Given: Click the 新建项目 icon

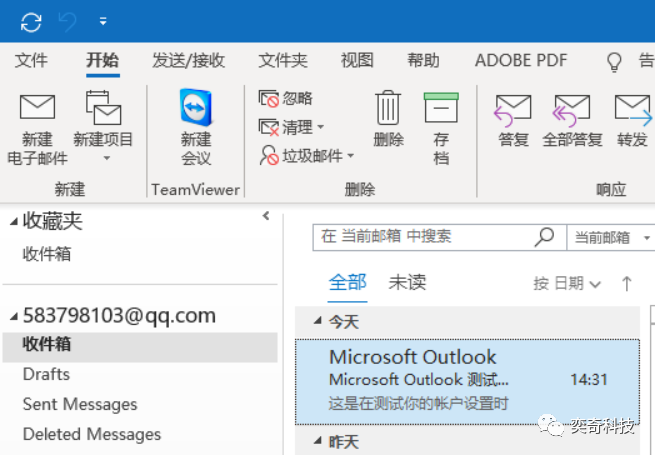Looking at the screenshot, I should click(x=103, y=108).
